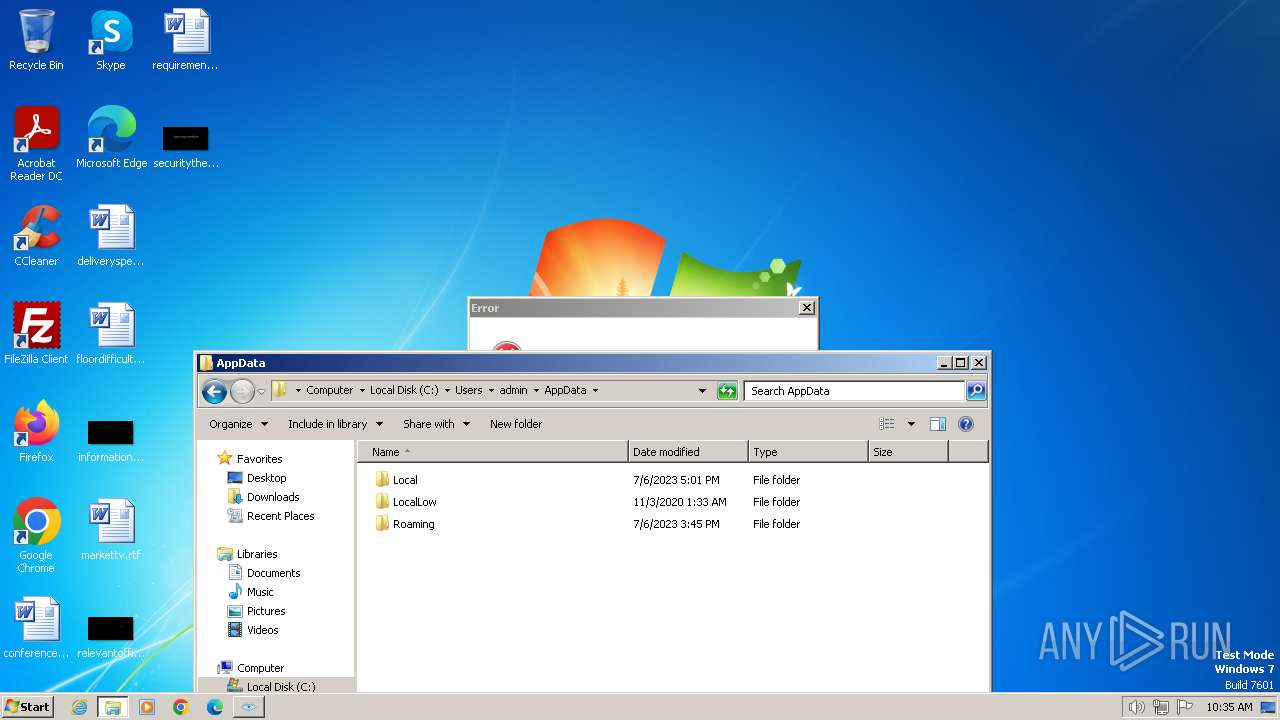Open Acrobat Reader DC shortcut
Viewport: 1280px width, 720px height.
(x=36, y=144)
